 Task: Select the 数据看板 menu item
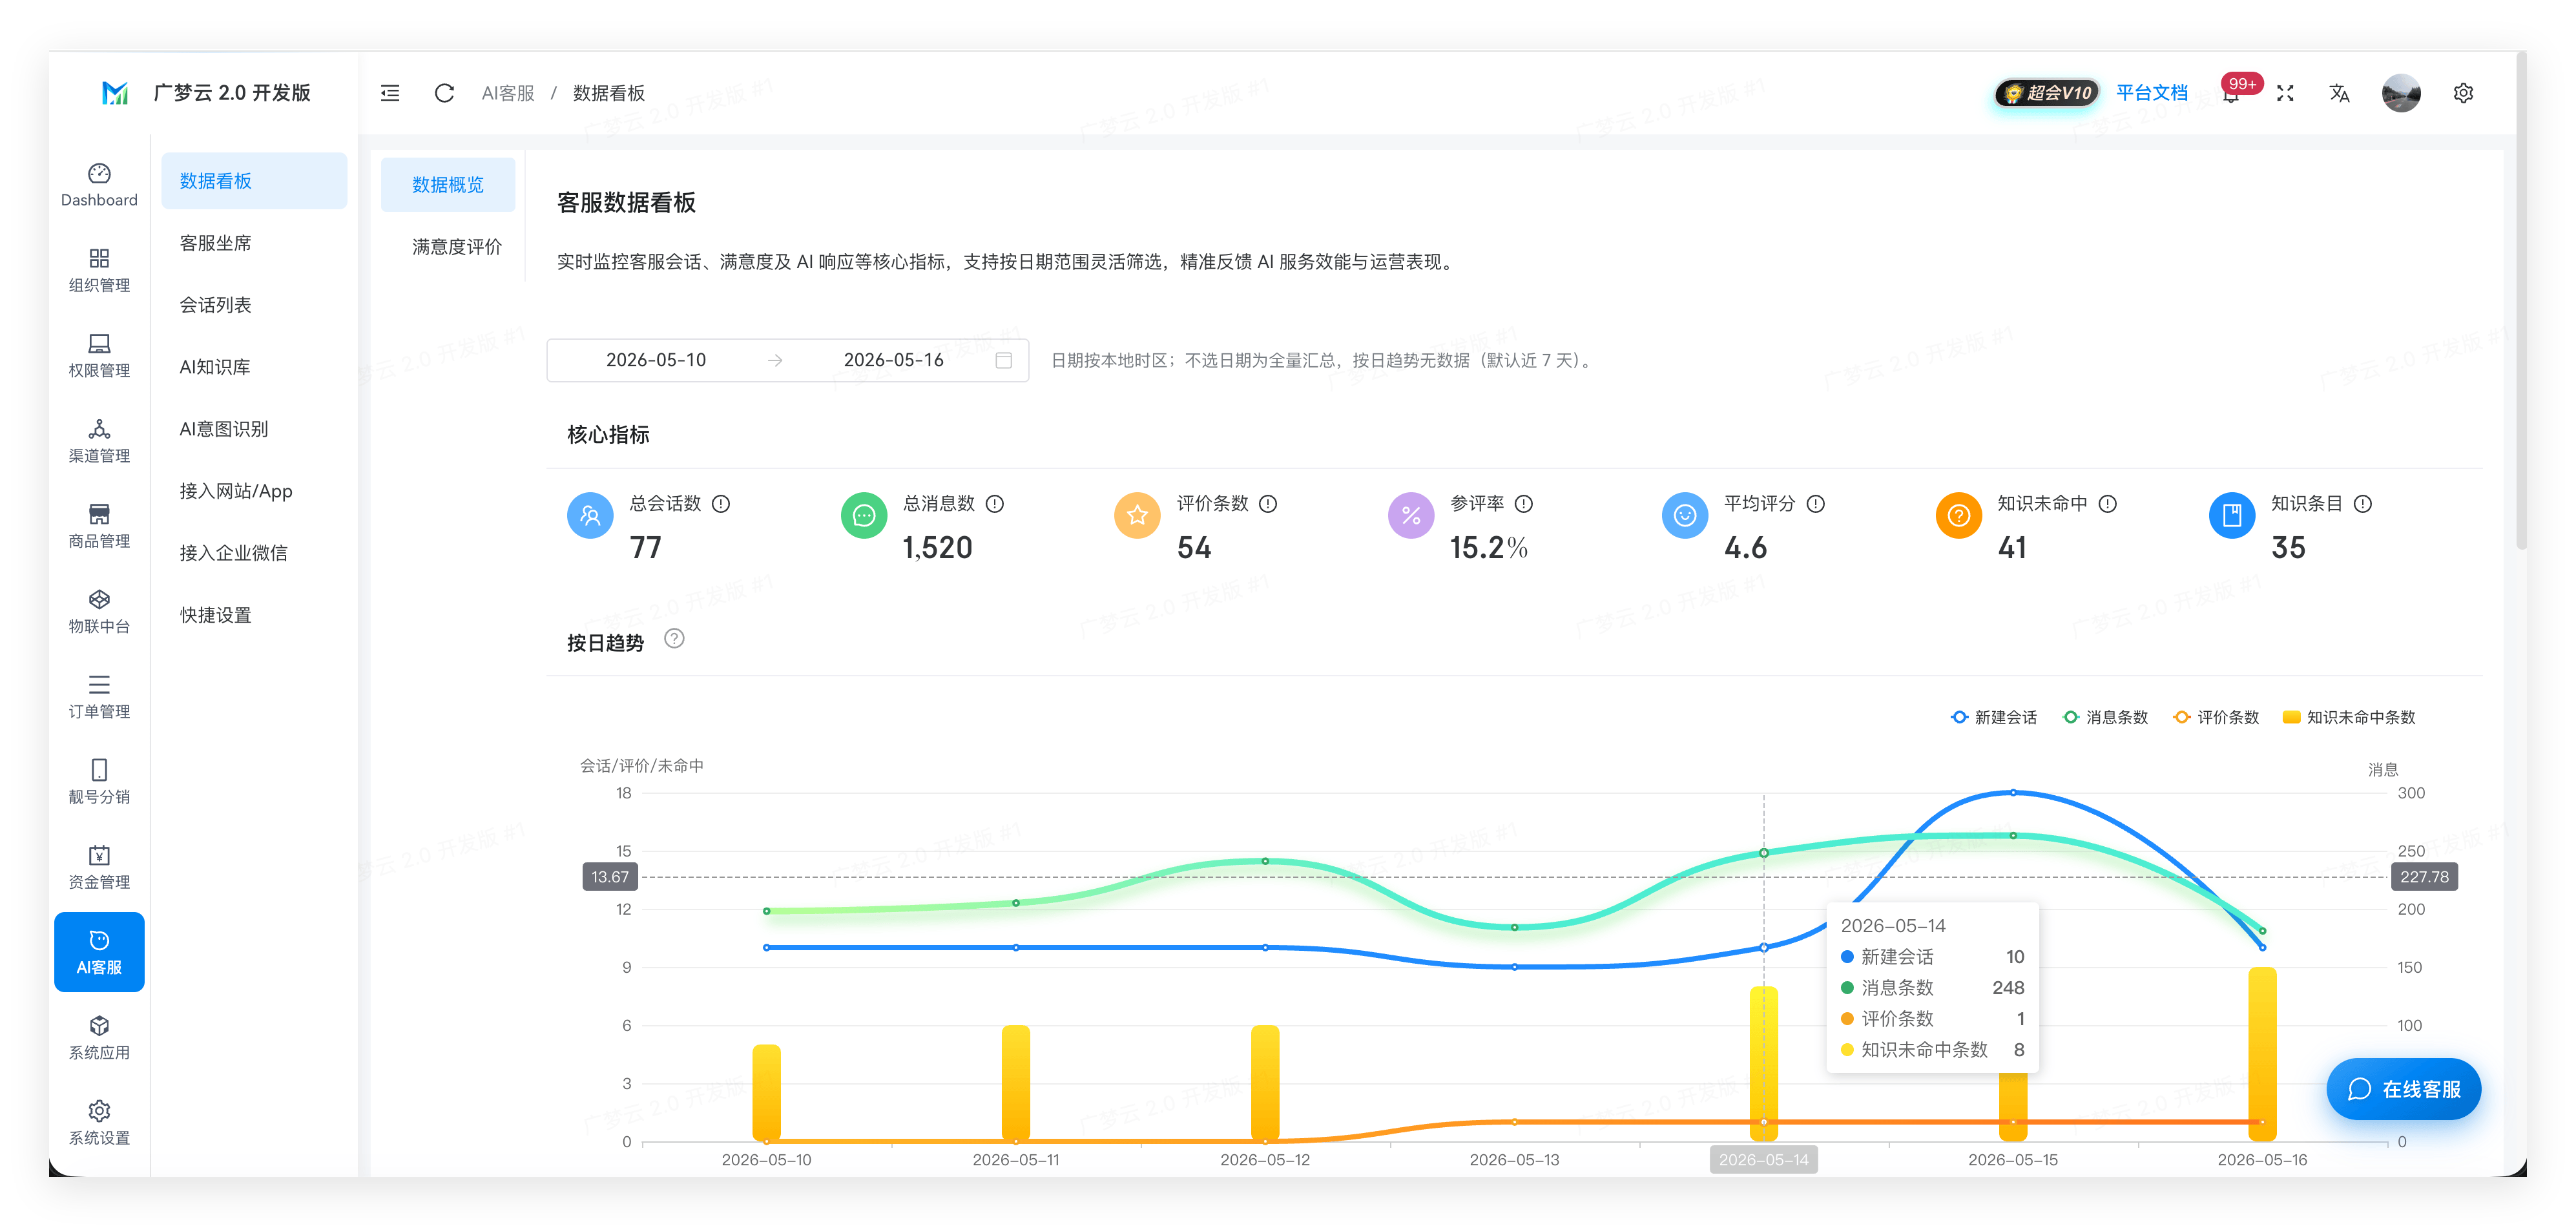254,181
